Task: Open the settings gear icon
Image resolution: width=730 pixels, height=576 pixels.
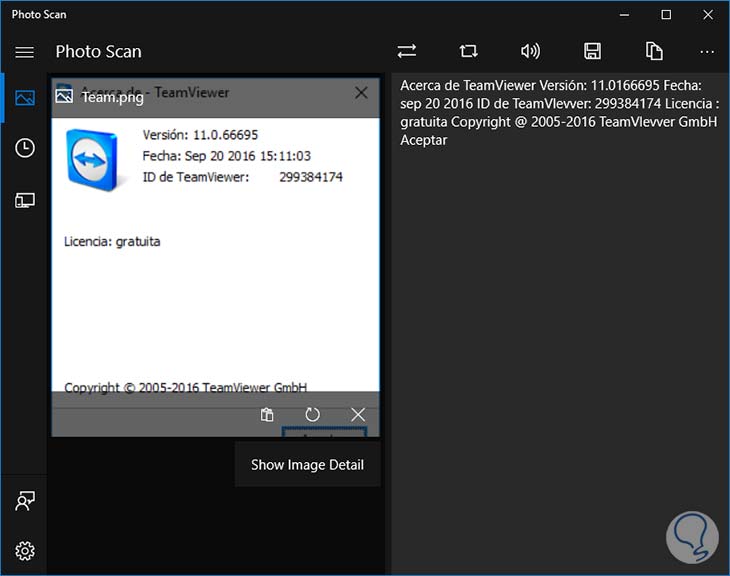Action: pos(25,551)
